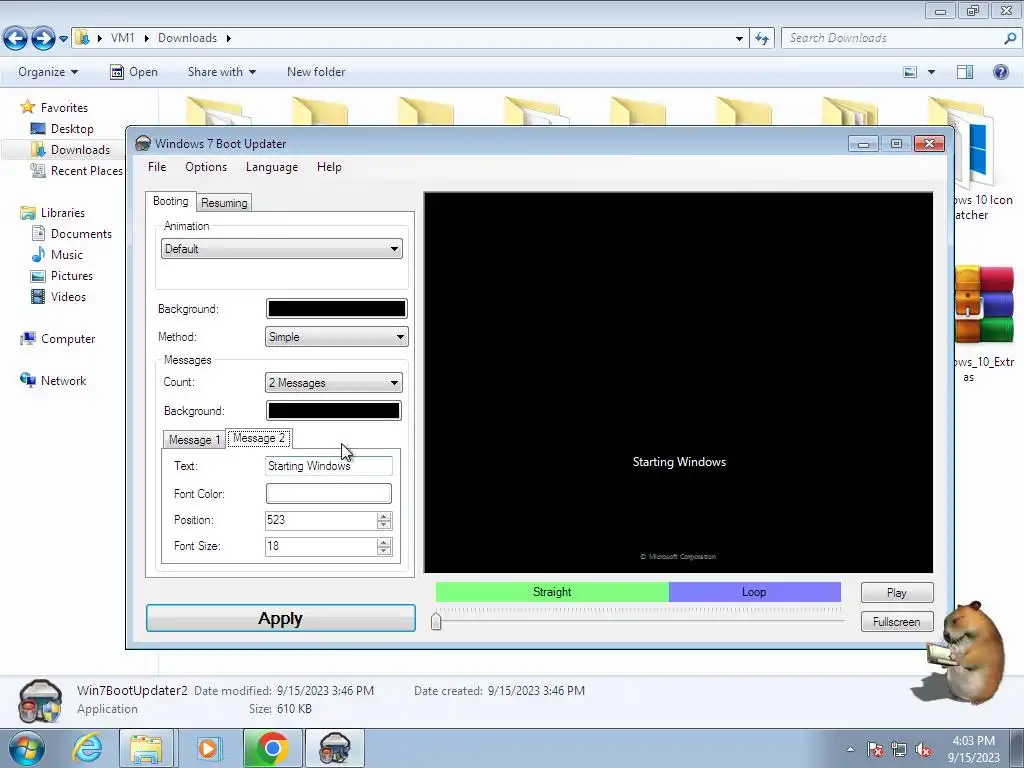Open the Method Simple dropdown
1024x768 pixels.
336,337
